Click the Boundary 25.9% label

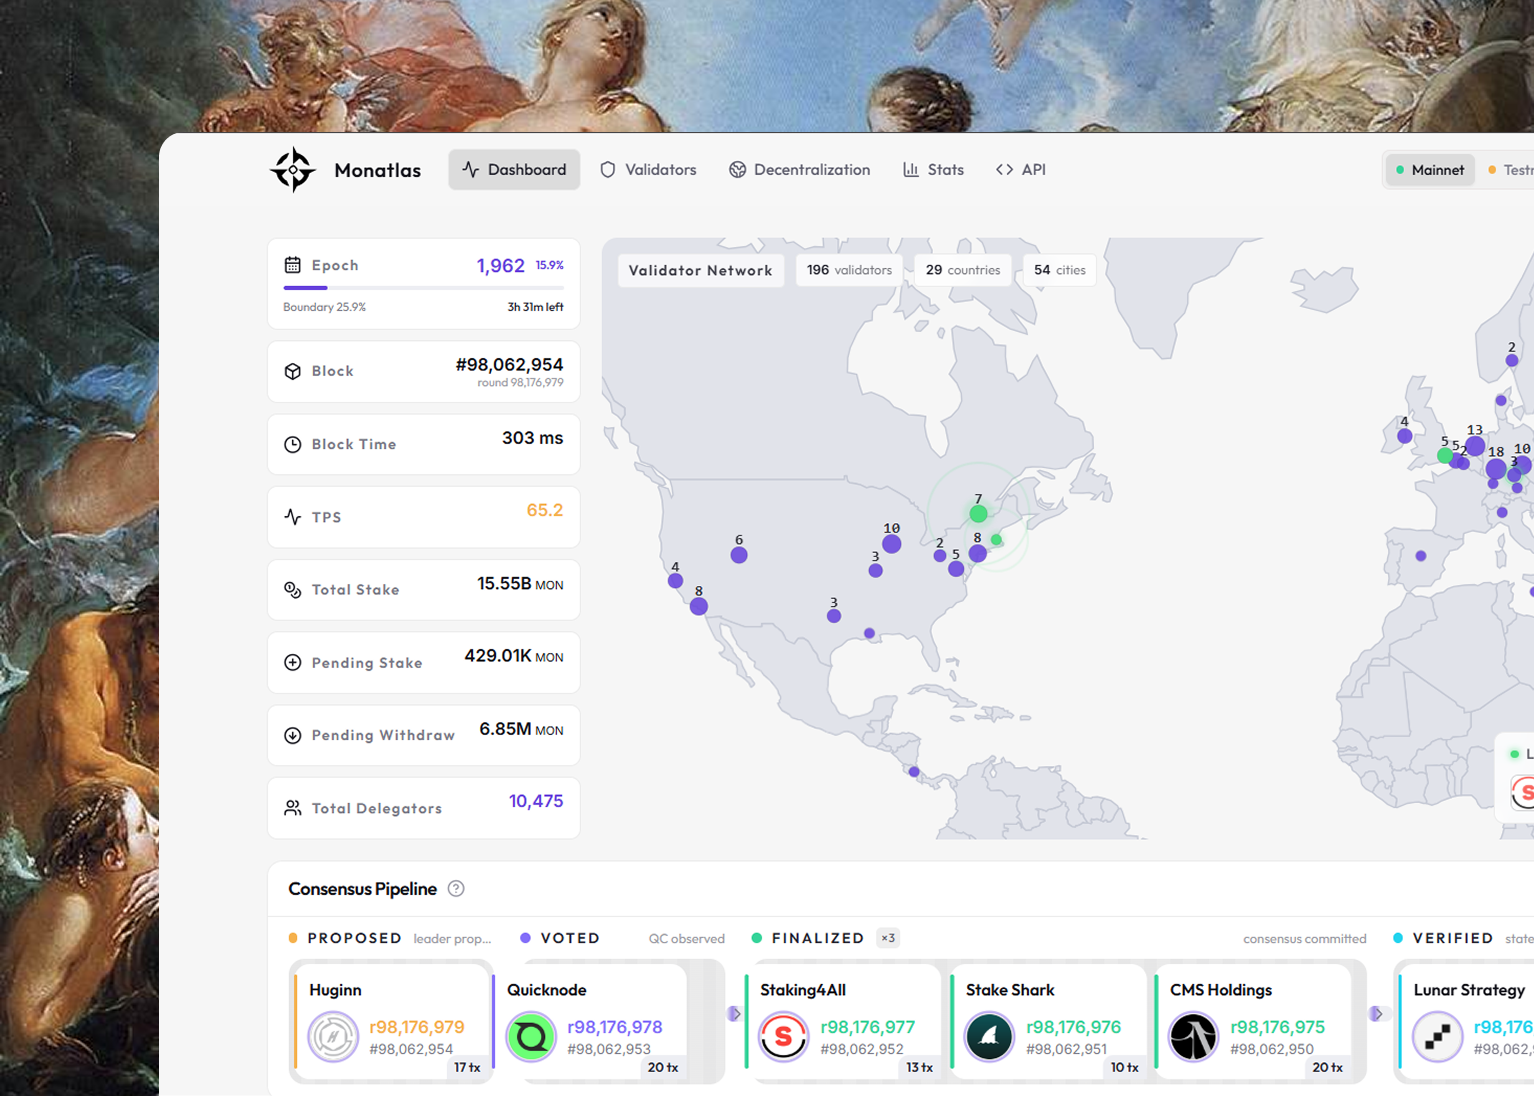click(x=324, y=307)
